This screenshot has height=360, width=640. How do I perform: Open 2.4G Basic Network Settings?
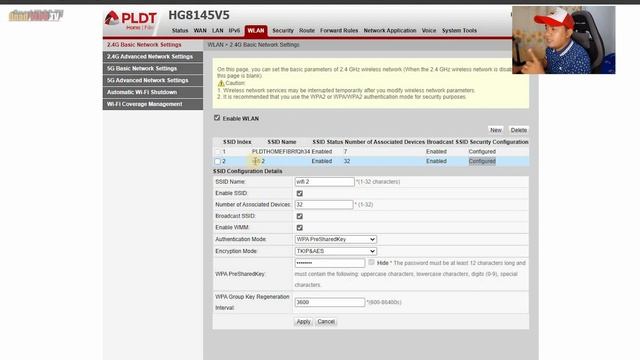(153, 44)
